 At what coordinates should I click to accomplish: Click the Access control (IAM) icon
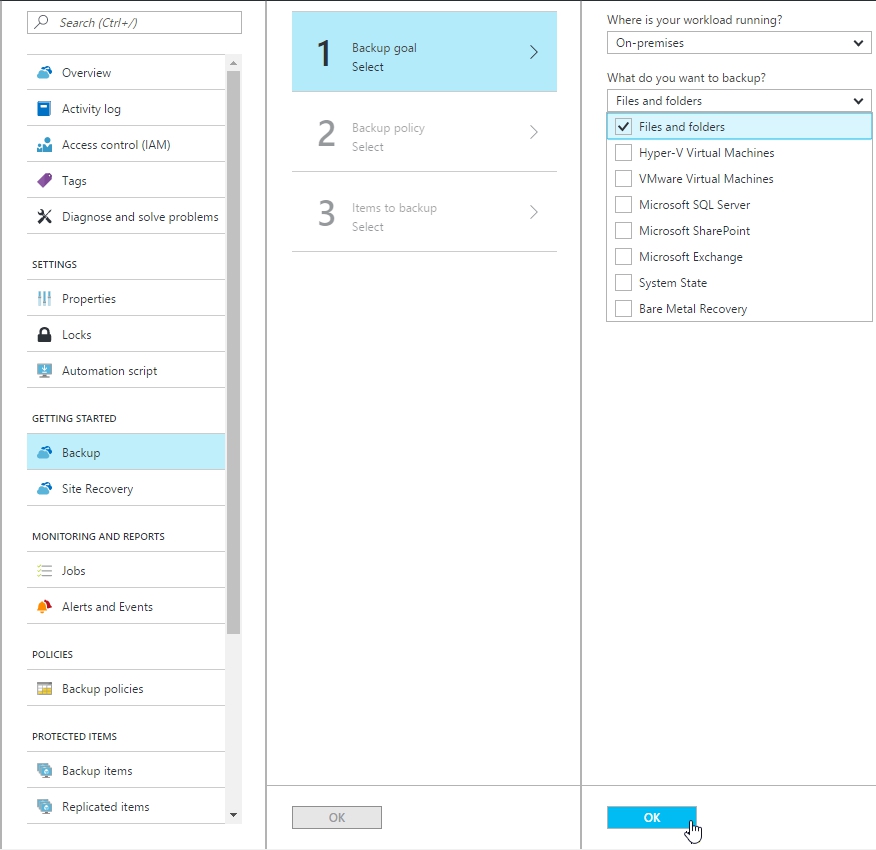[x=44, y=145]
